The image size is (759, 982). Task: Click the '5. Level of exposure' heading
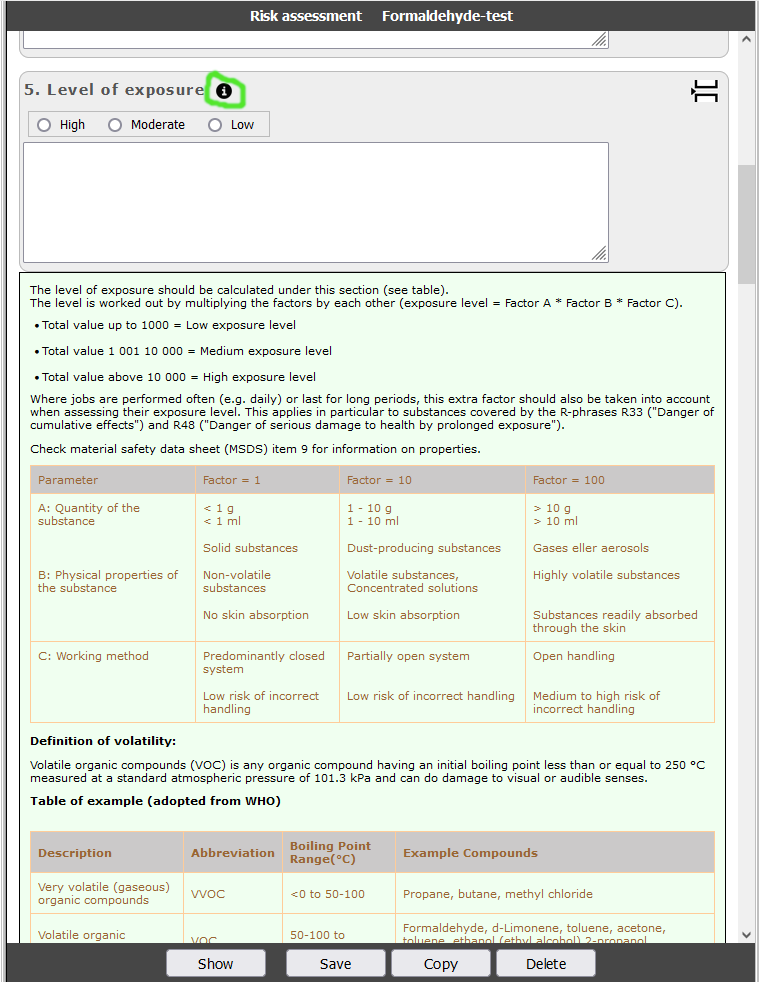115,90
